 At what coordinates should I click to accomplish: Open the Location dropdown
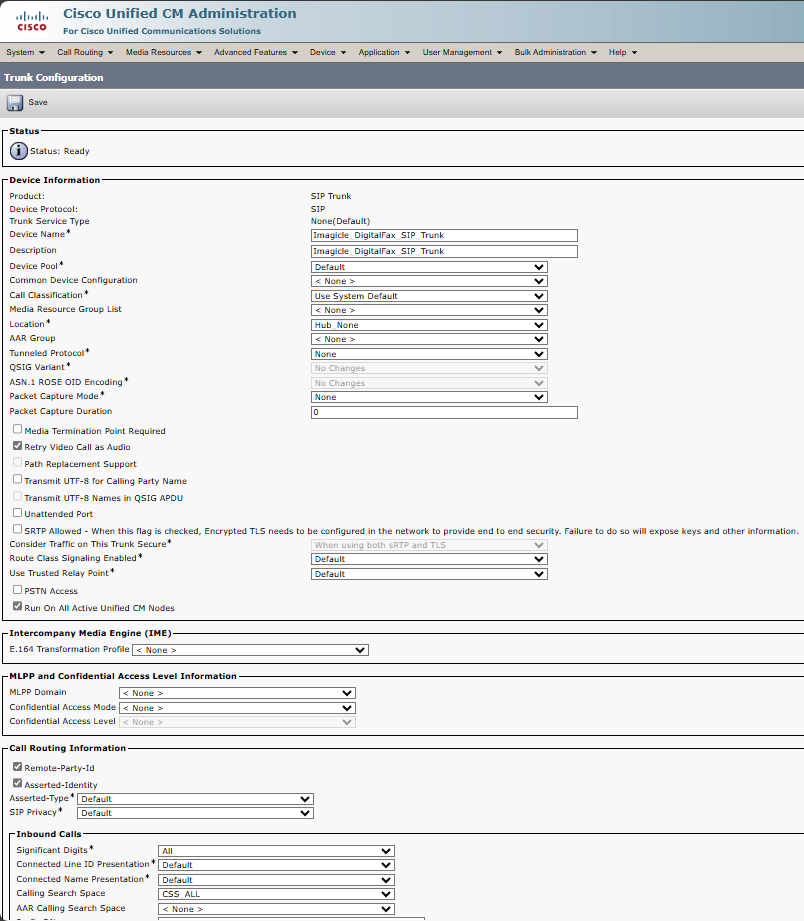click(429, 325)
